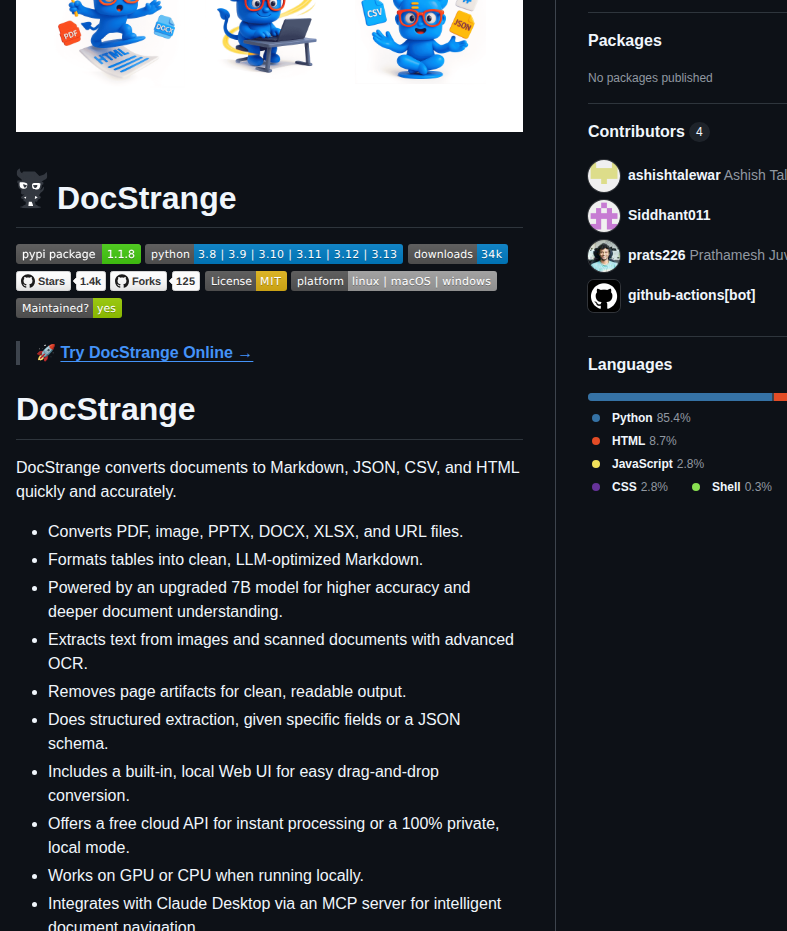Select HTML 8.7% language entry

634,441
